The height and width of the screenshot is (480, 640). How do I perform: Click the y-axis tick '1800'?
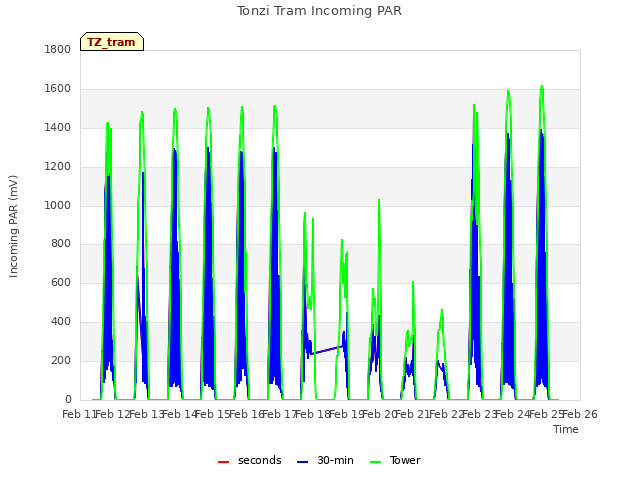point(58,49)
